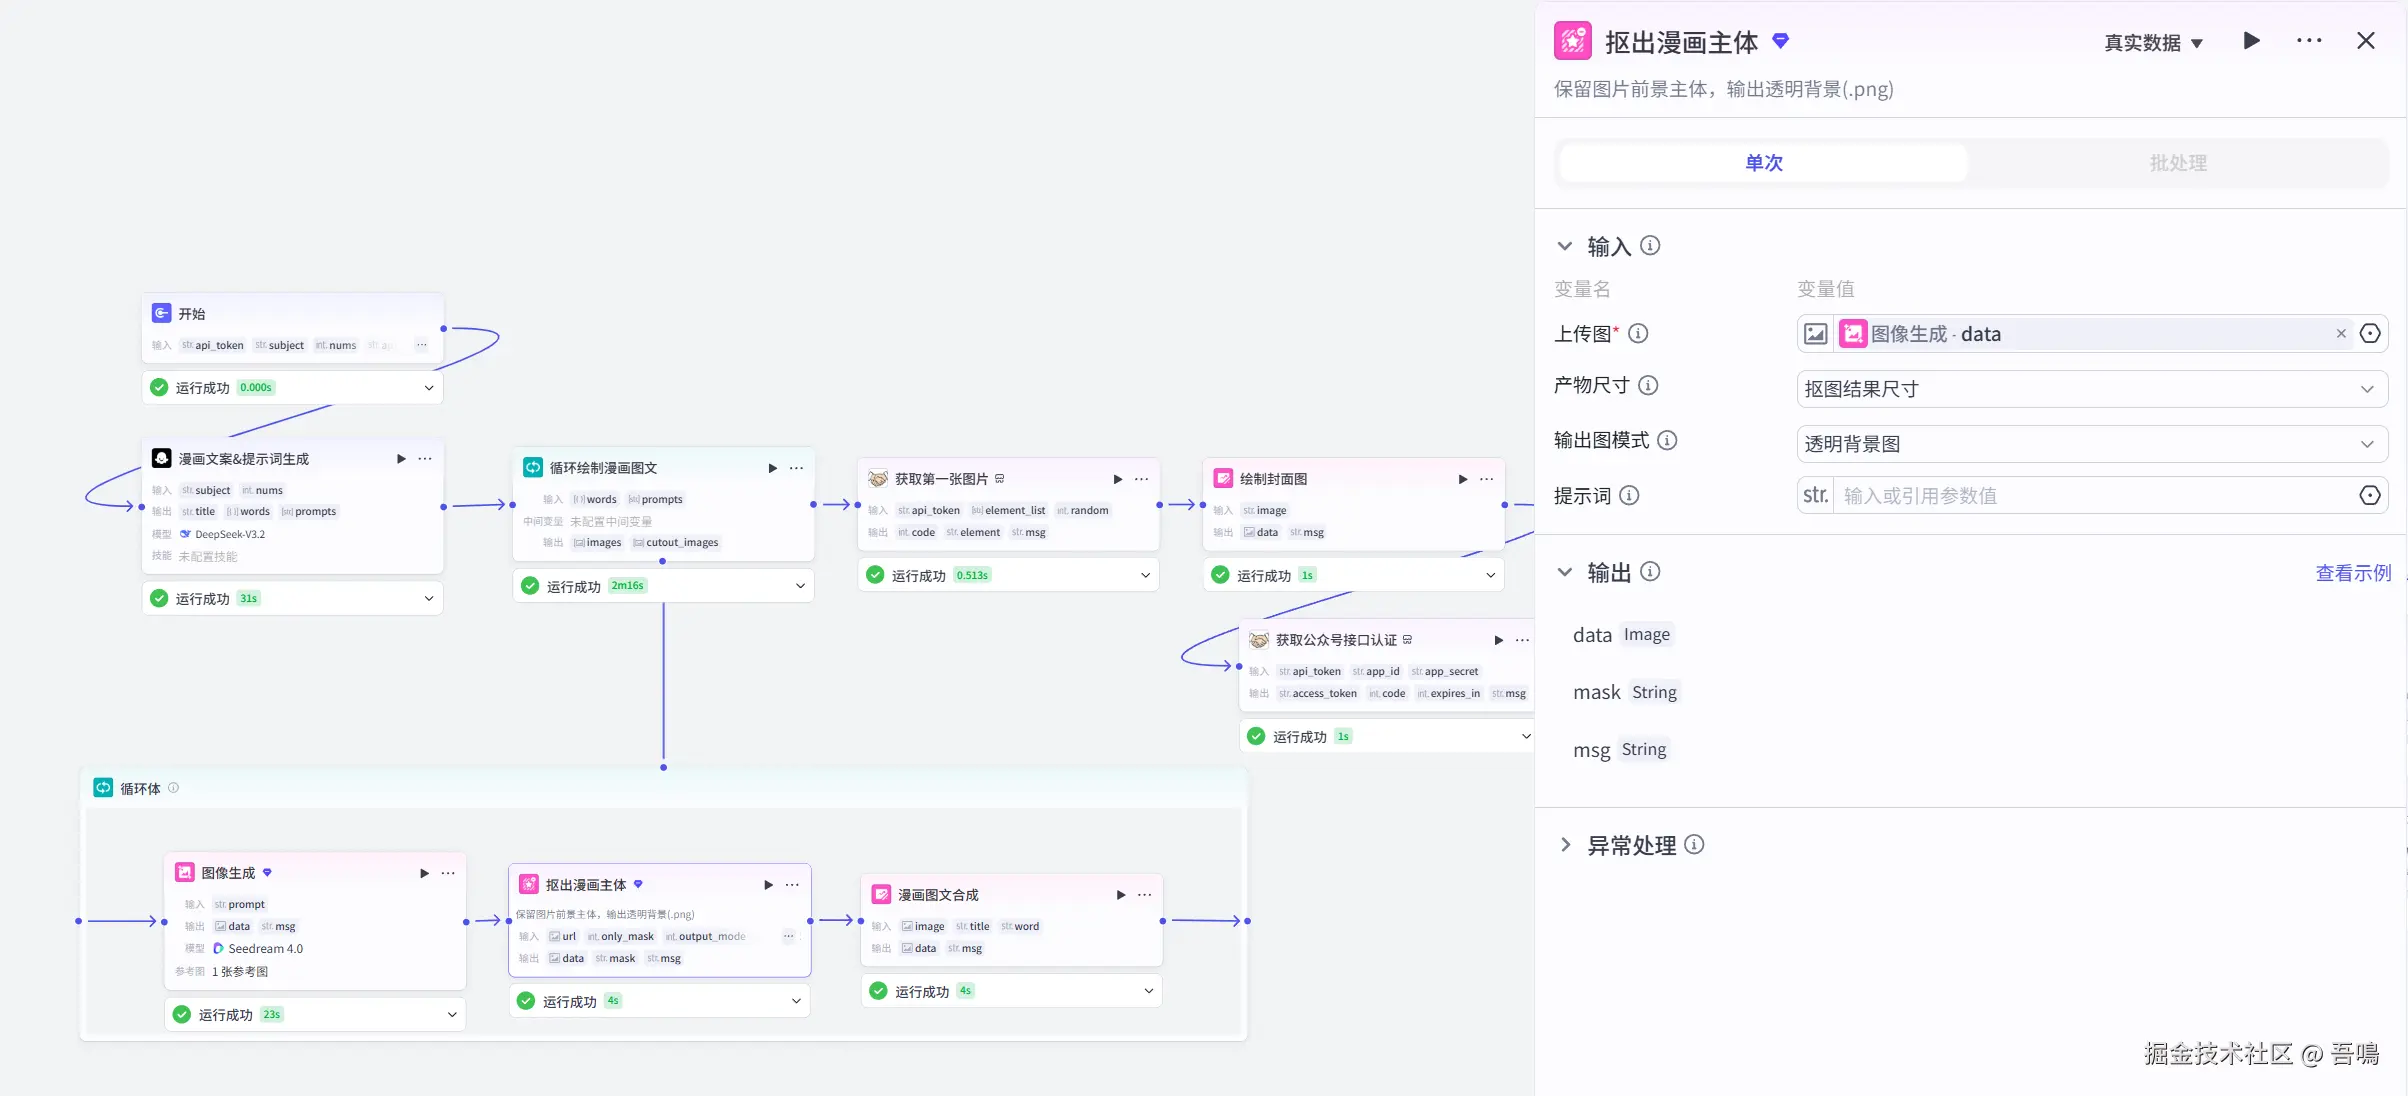Run the 绘制封面图 node
Viewport: 2408px width, 1096px height.
[x=1463, y=479]
